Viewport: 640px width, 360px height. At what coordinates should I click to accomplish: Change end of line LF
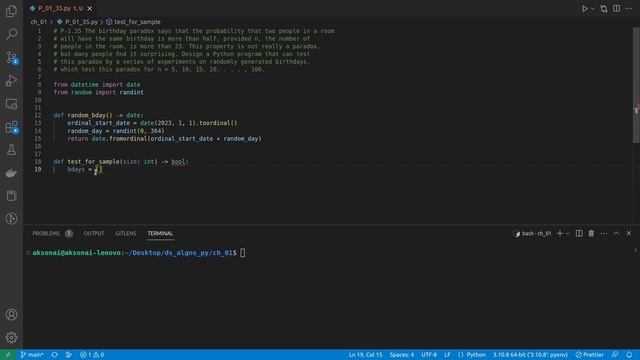[447, 355]
